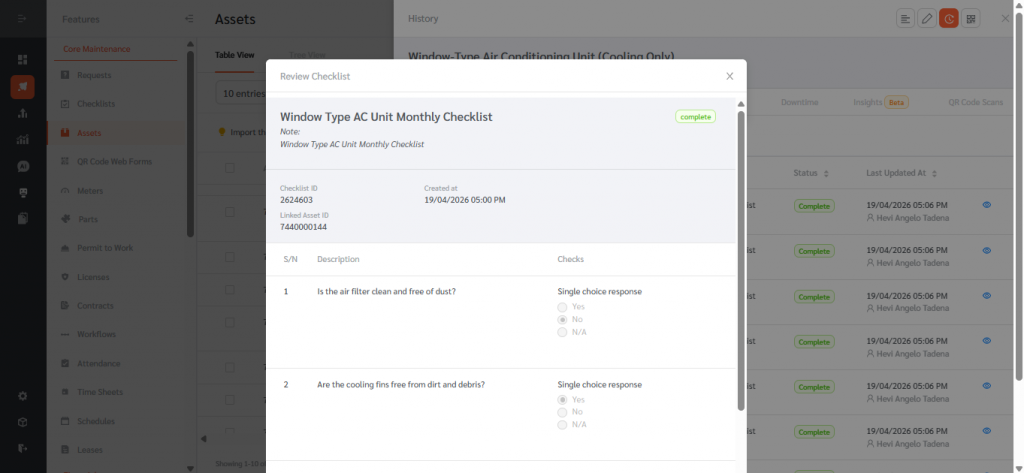Switch to the QR Code Scans tab
This screenshot has height=473, width=1024.
977,102
